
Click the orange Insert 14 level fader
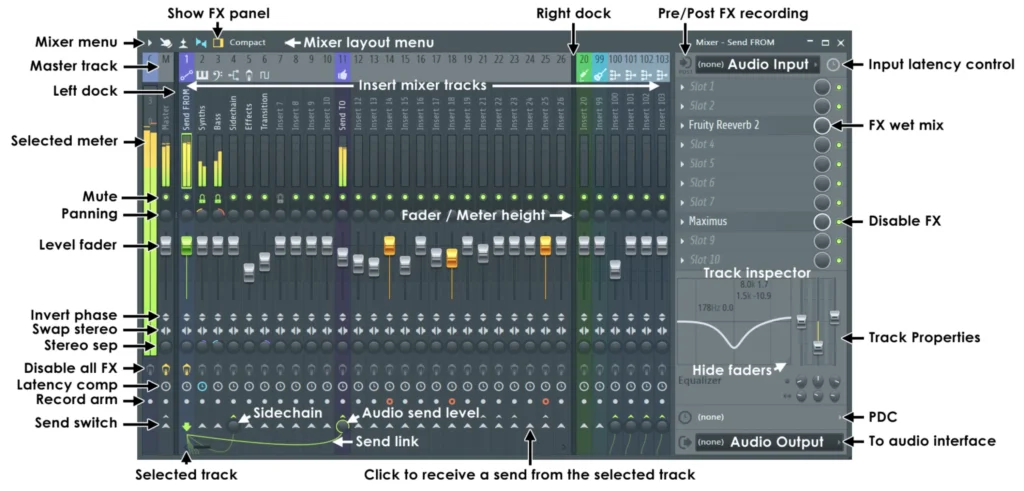390,246
